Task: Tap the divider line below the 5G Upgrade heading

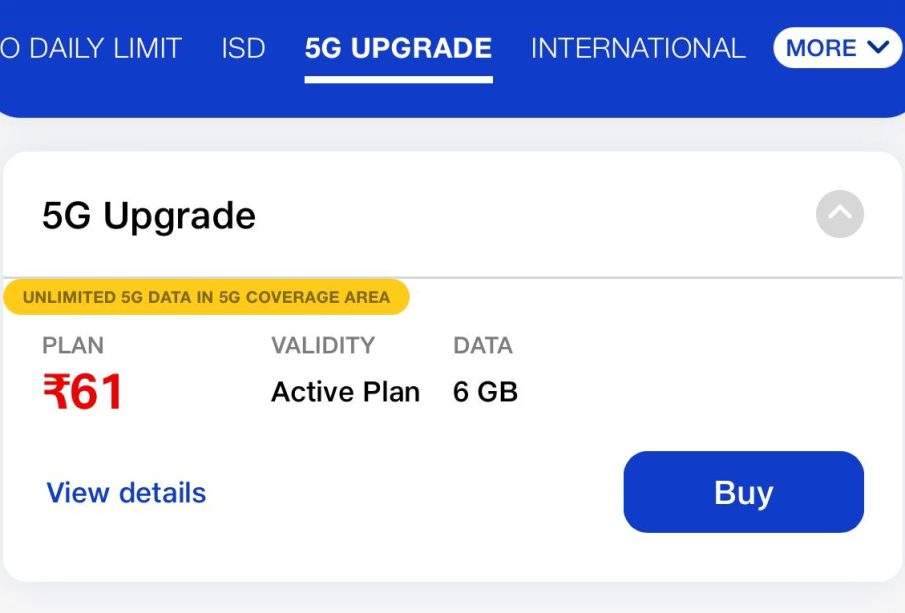Action: coord(452,278)
